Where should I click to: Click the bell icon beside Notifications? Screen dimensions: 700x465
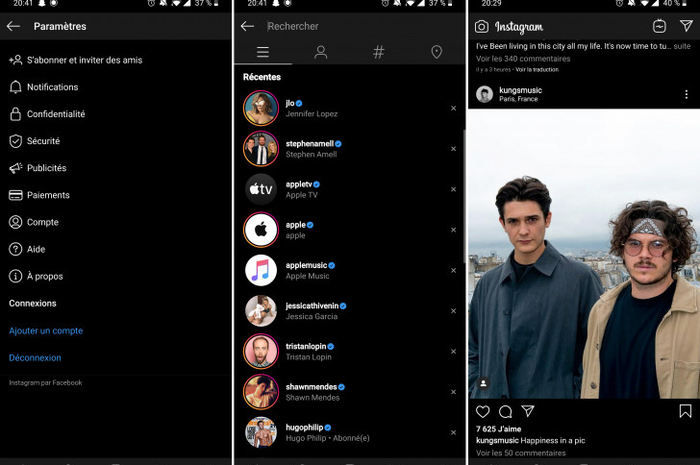point(16,87)
